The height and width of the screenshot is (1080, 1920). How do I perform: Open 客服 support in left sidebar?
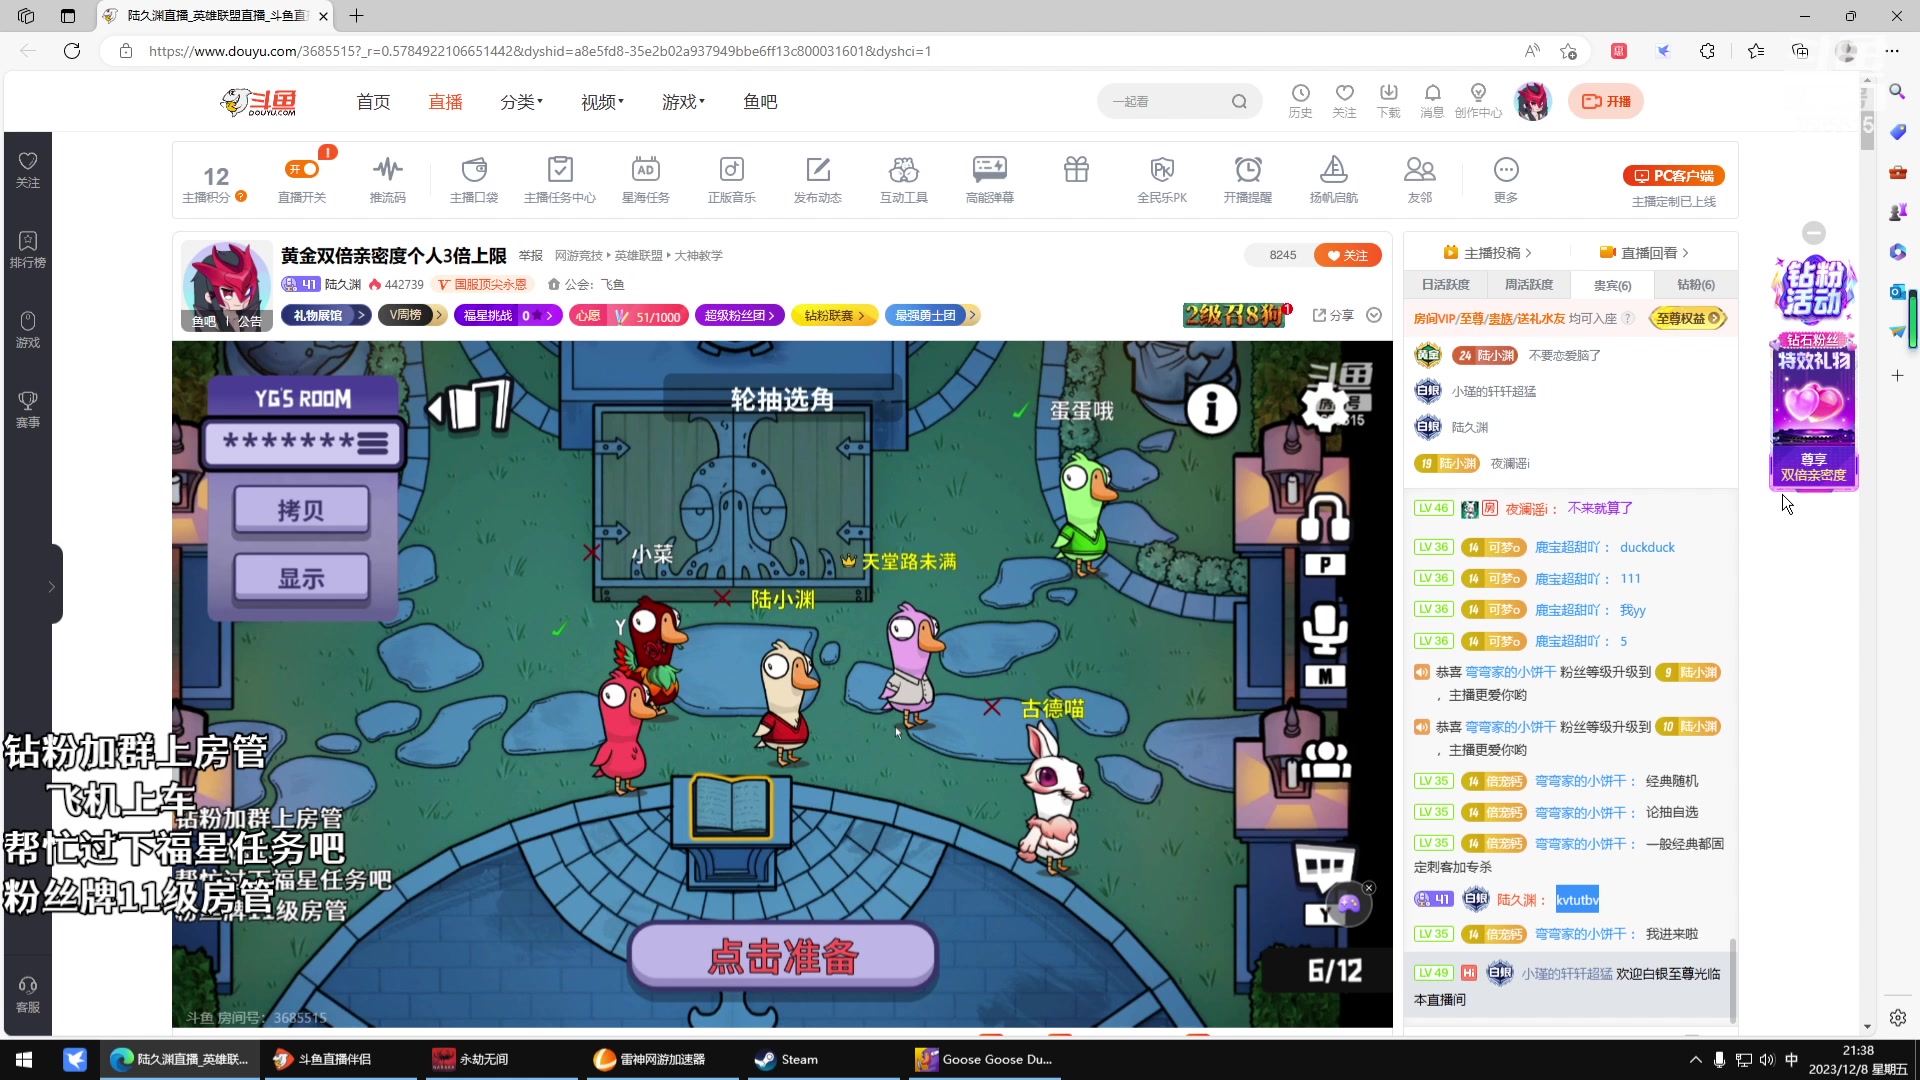(28, 995)
